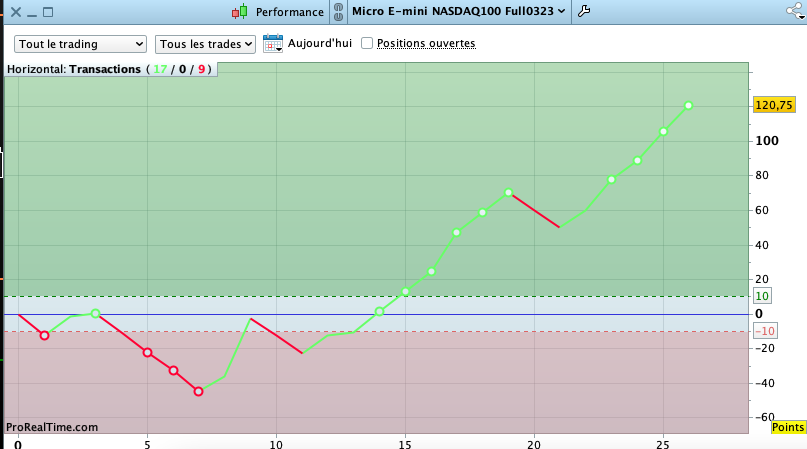Click the Performance candlestick icon
Image resolution: width=807 pixels, height=449 pixels.
pos(239,11)
